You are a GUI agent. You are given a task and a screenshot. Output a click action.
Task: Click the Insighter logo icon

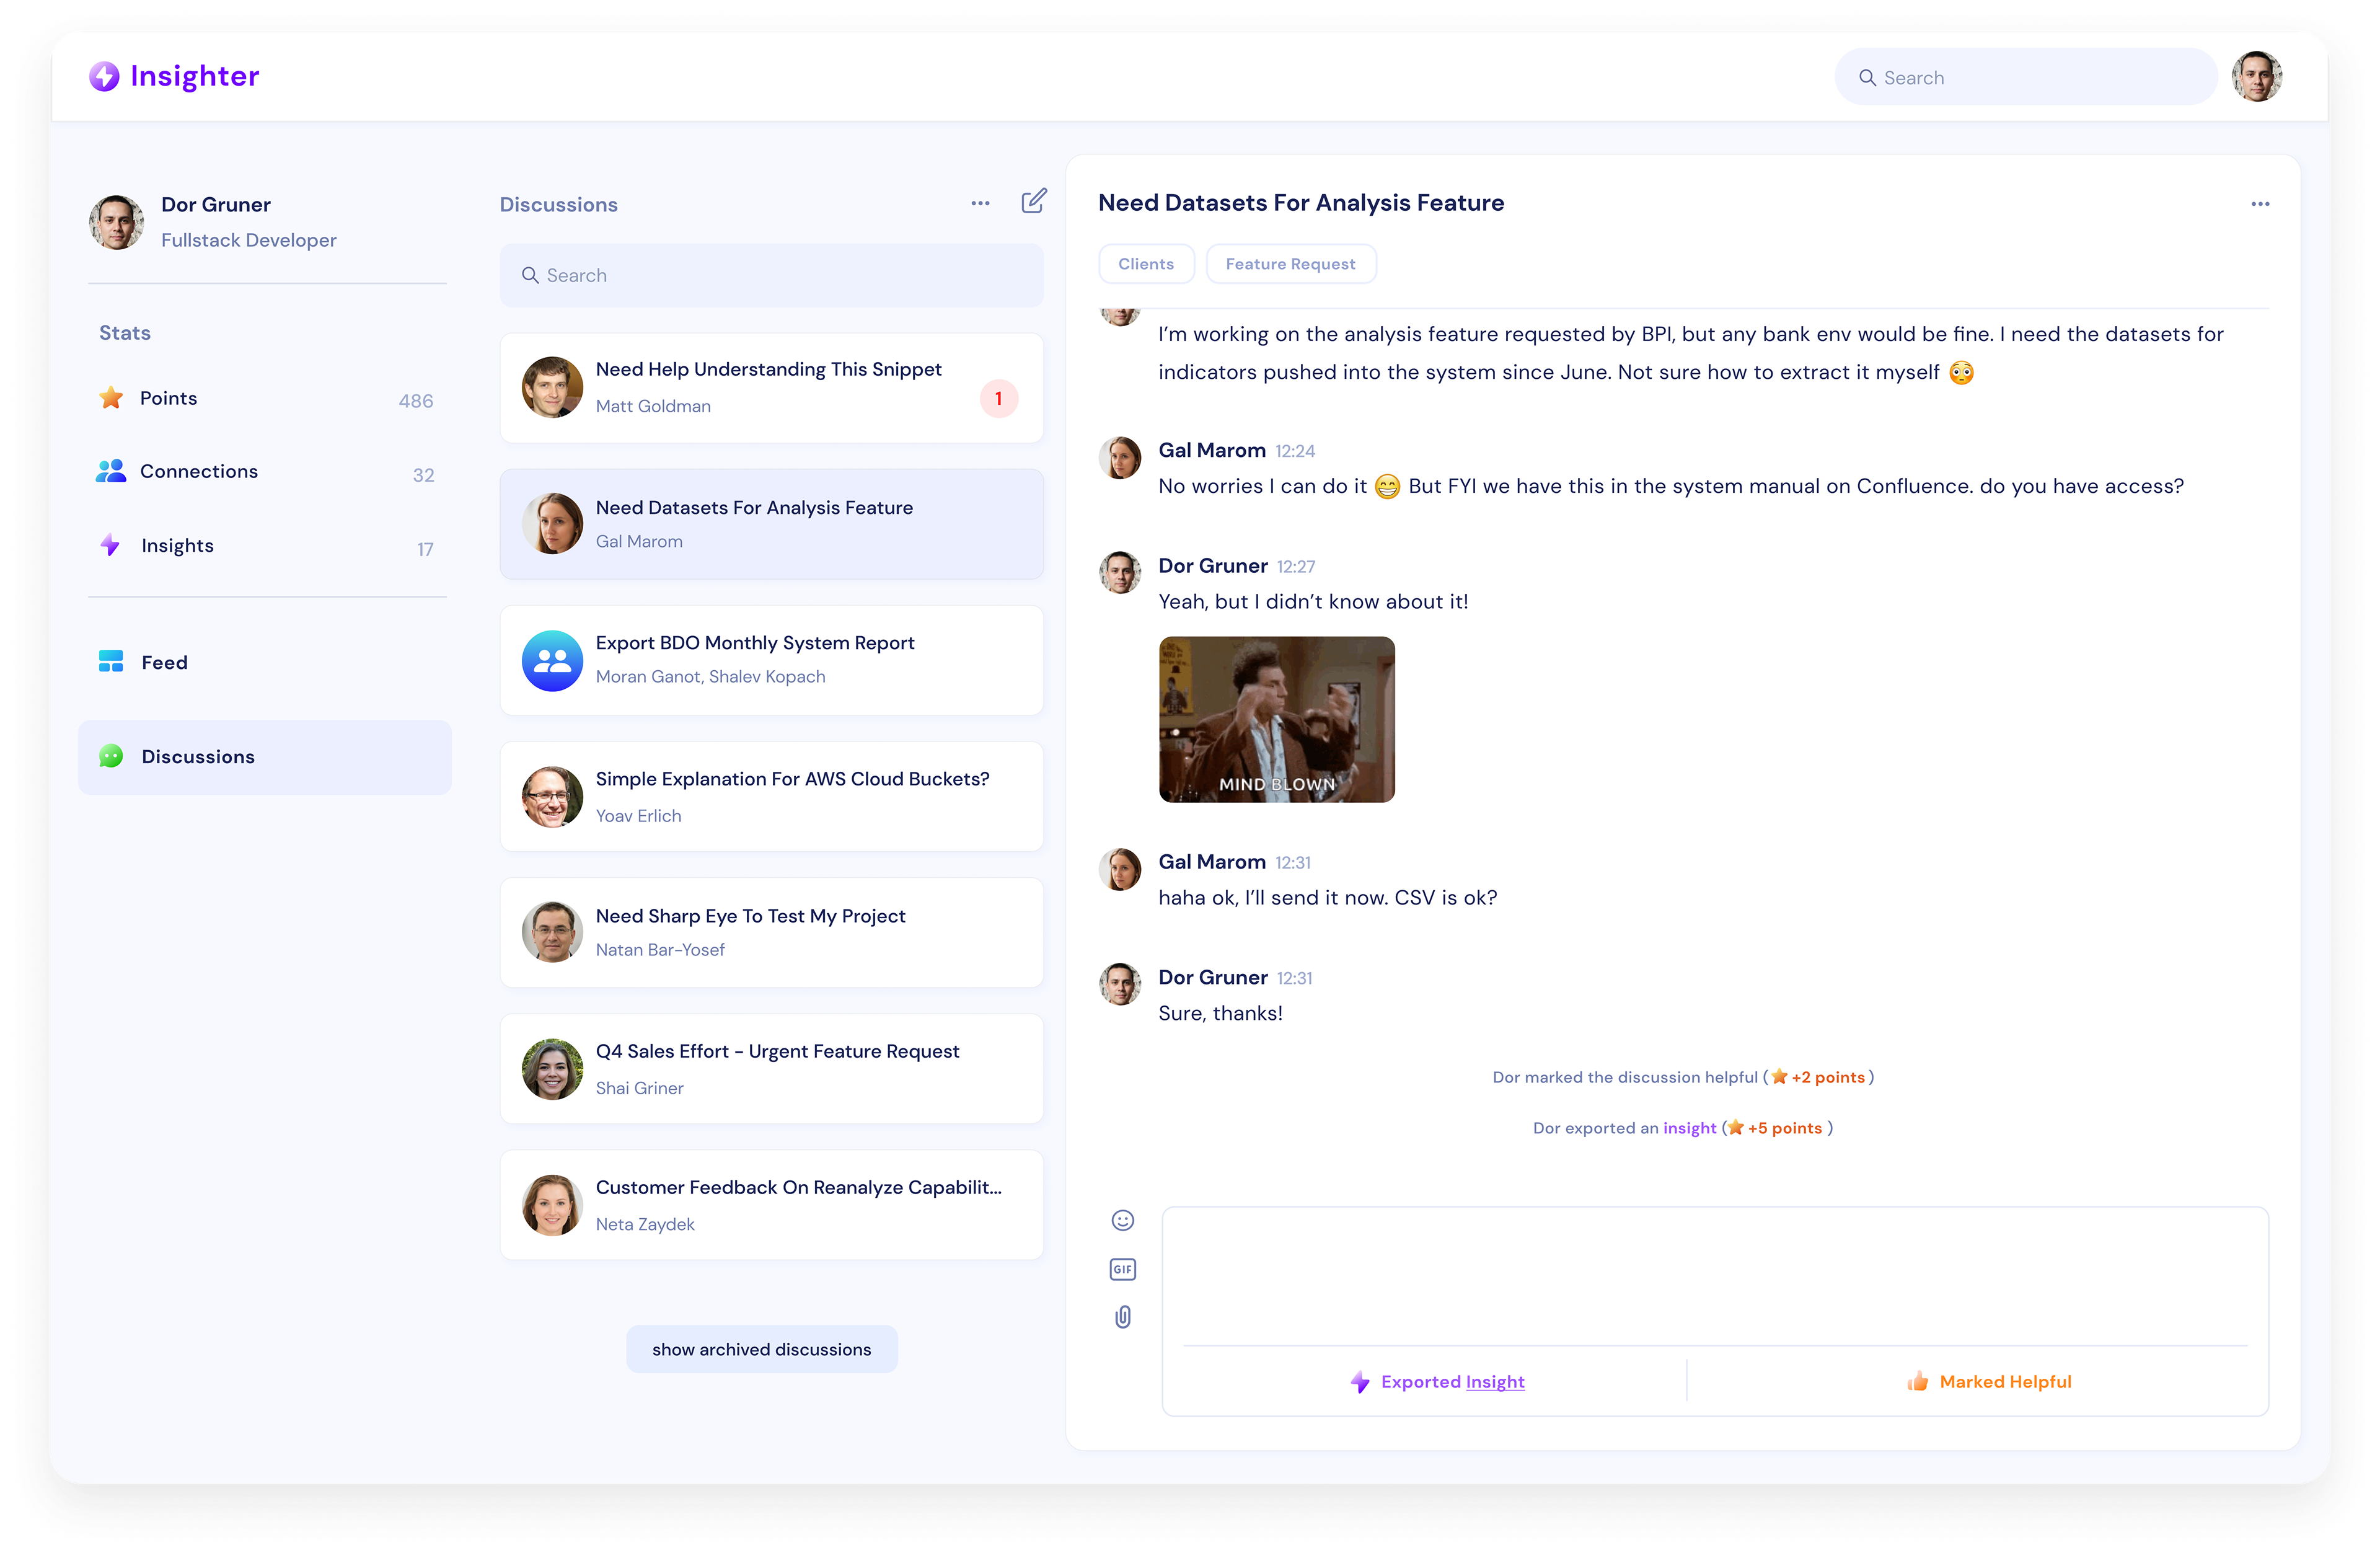pos(104,76)
